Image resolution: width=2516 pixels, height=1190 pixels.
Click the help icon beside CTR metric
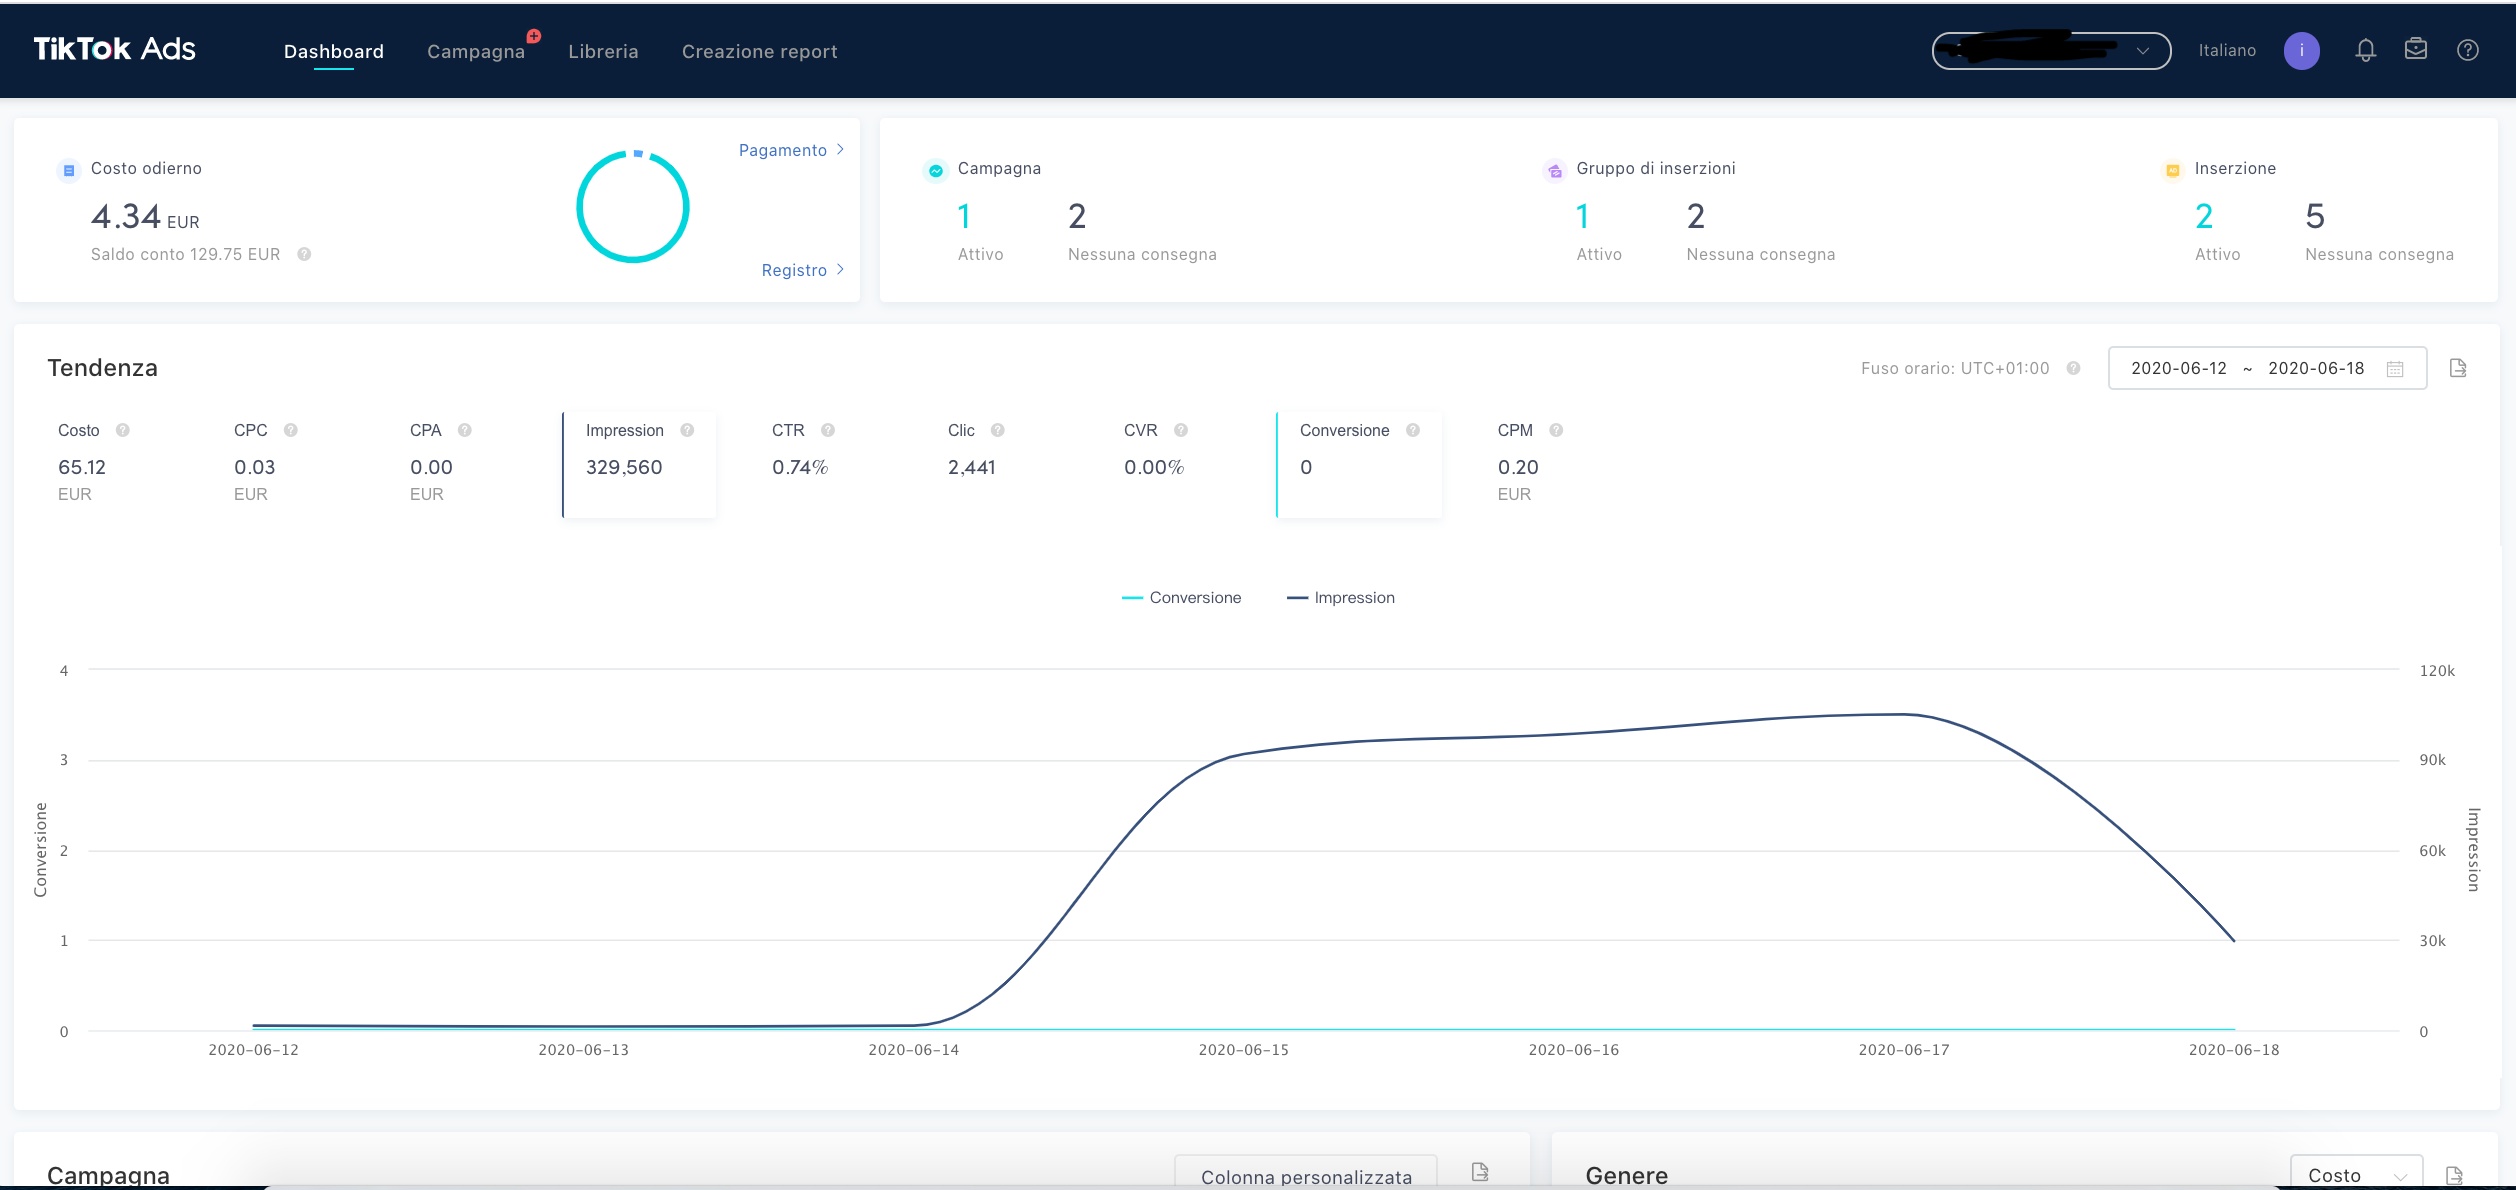(828, 430)
